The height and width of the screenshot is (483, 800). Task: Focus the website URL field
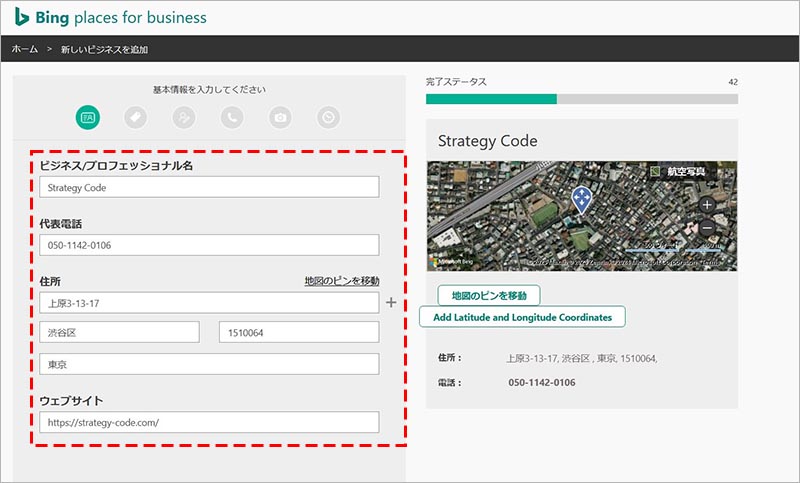click(209, 422)
